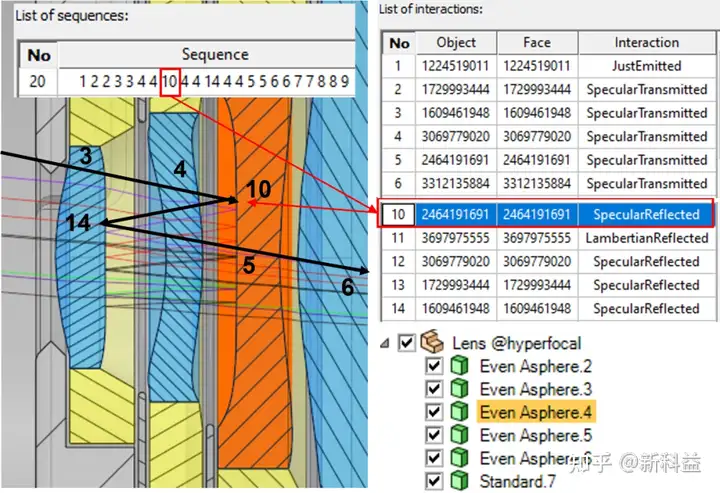Click the sequence string cell in row 20
Screen dimensions: 720x493
coord(207,81)
